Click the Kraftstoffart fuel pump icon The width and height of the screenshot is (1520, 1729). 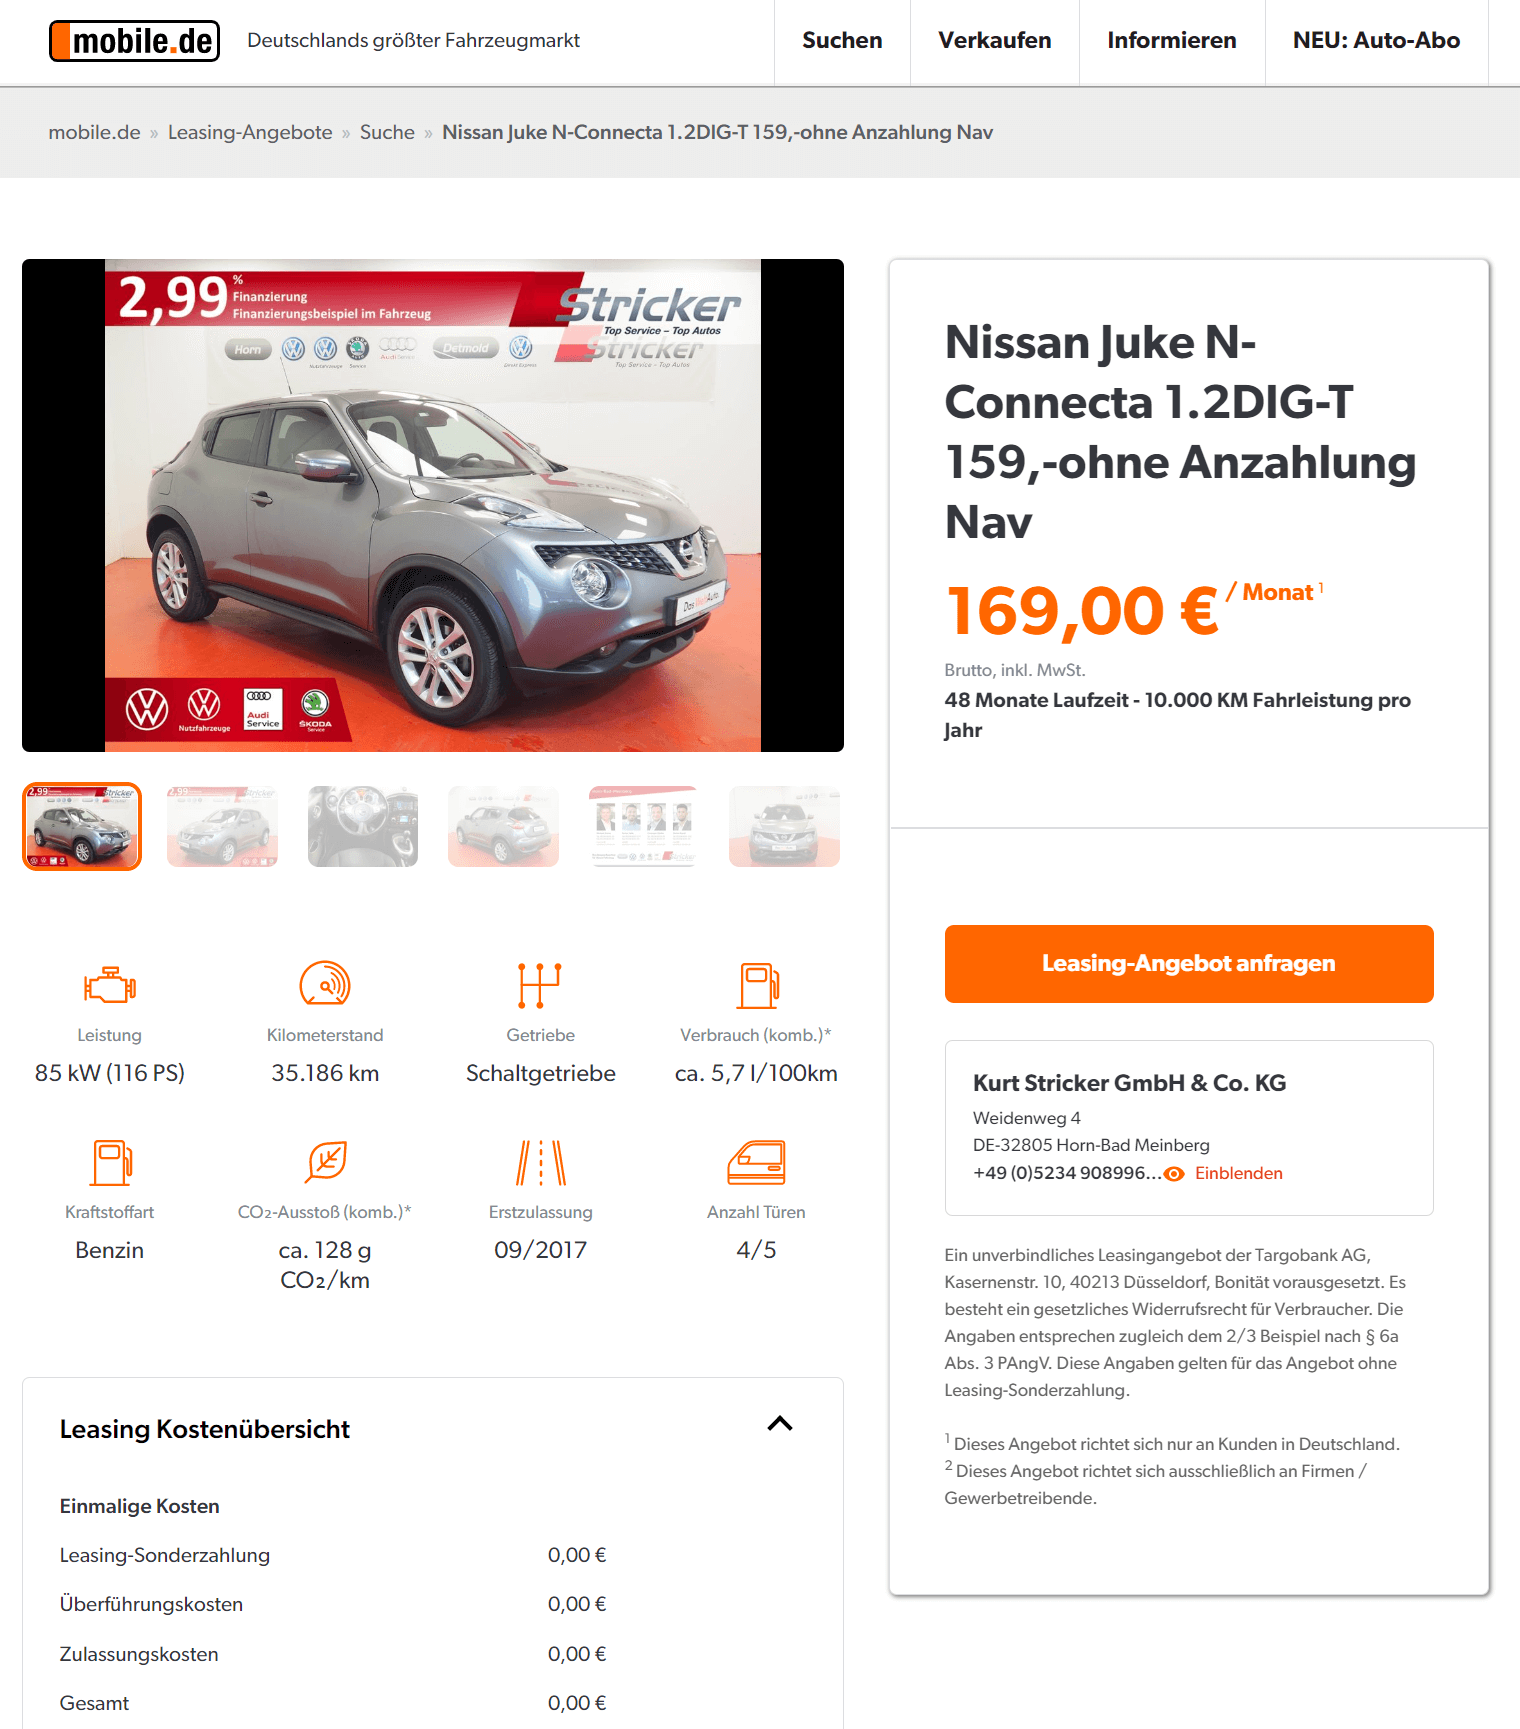(112, 1163)
